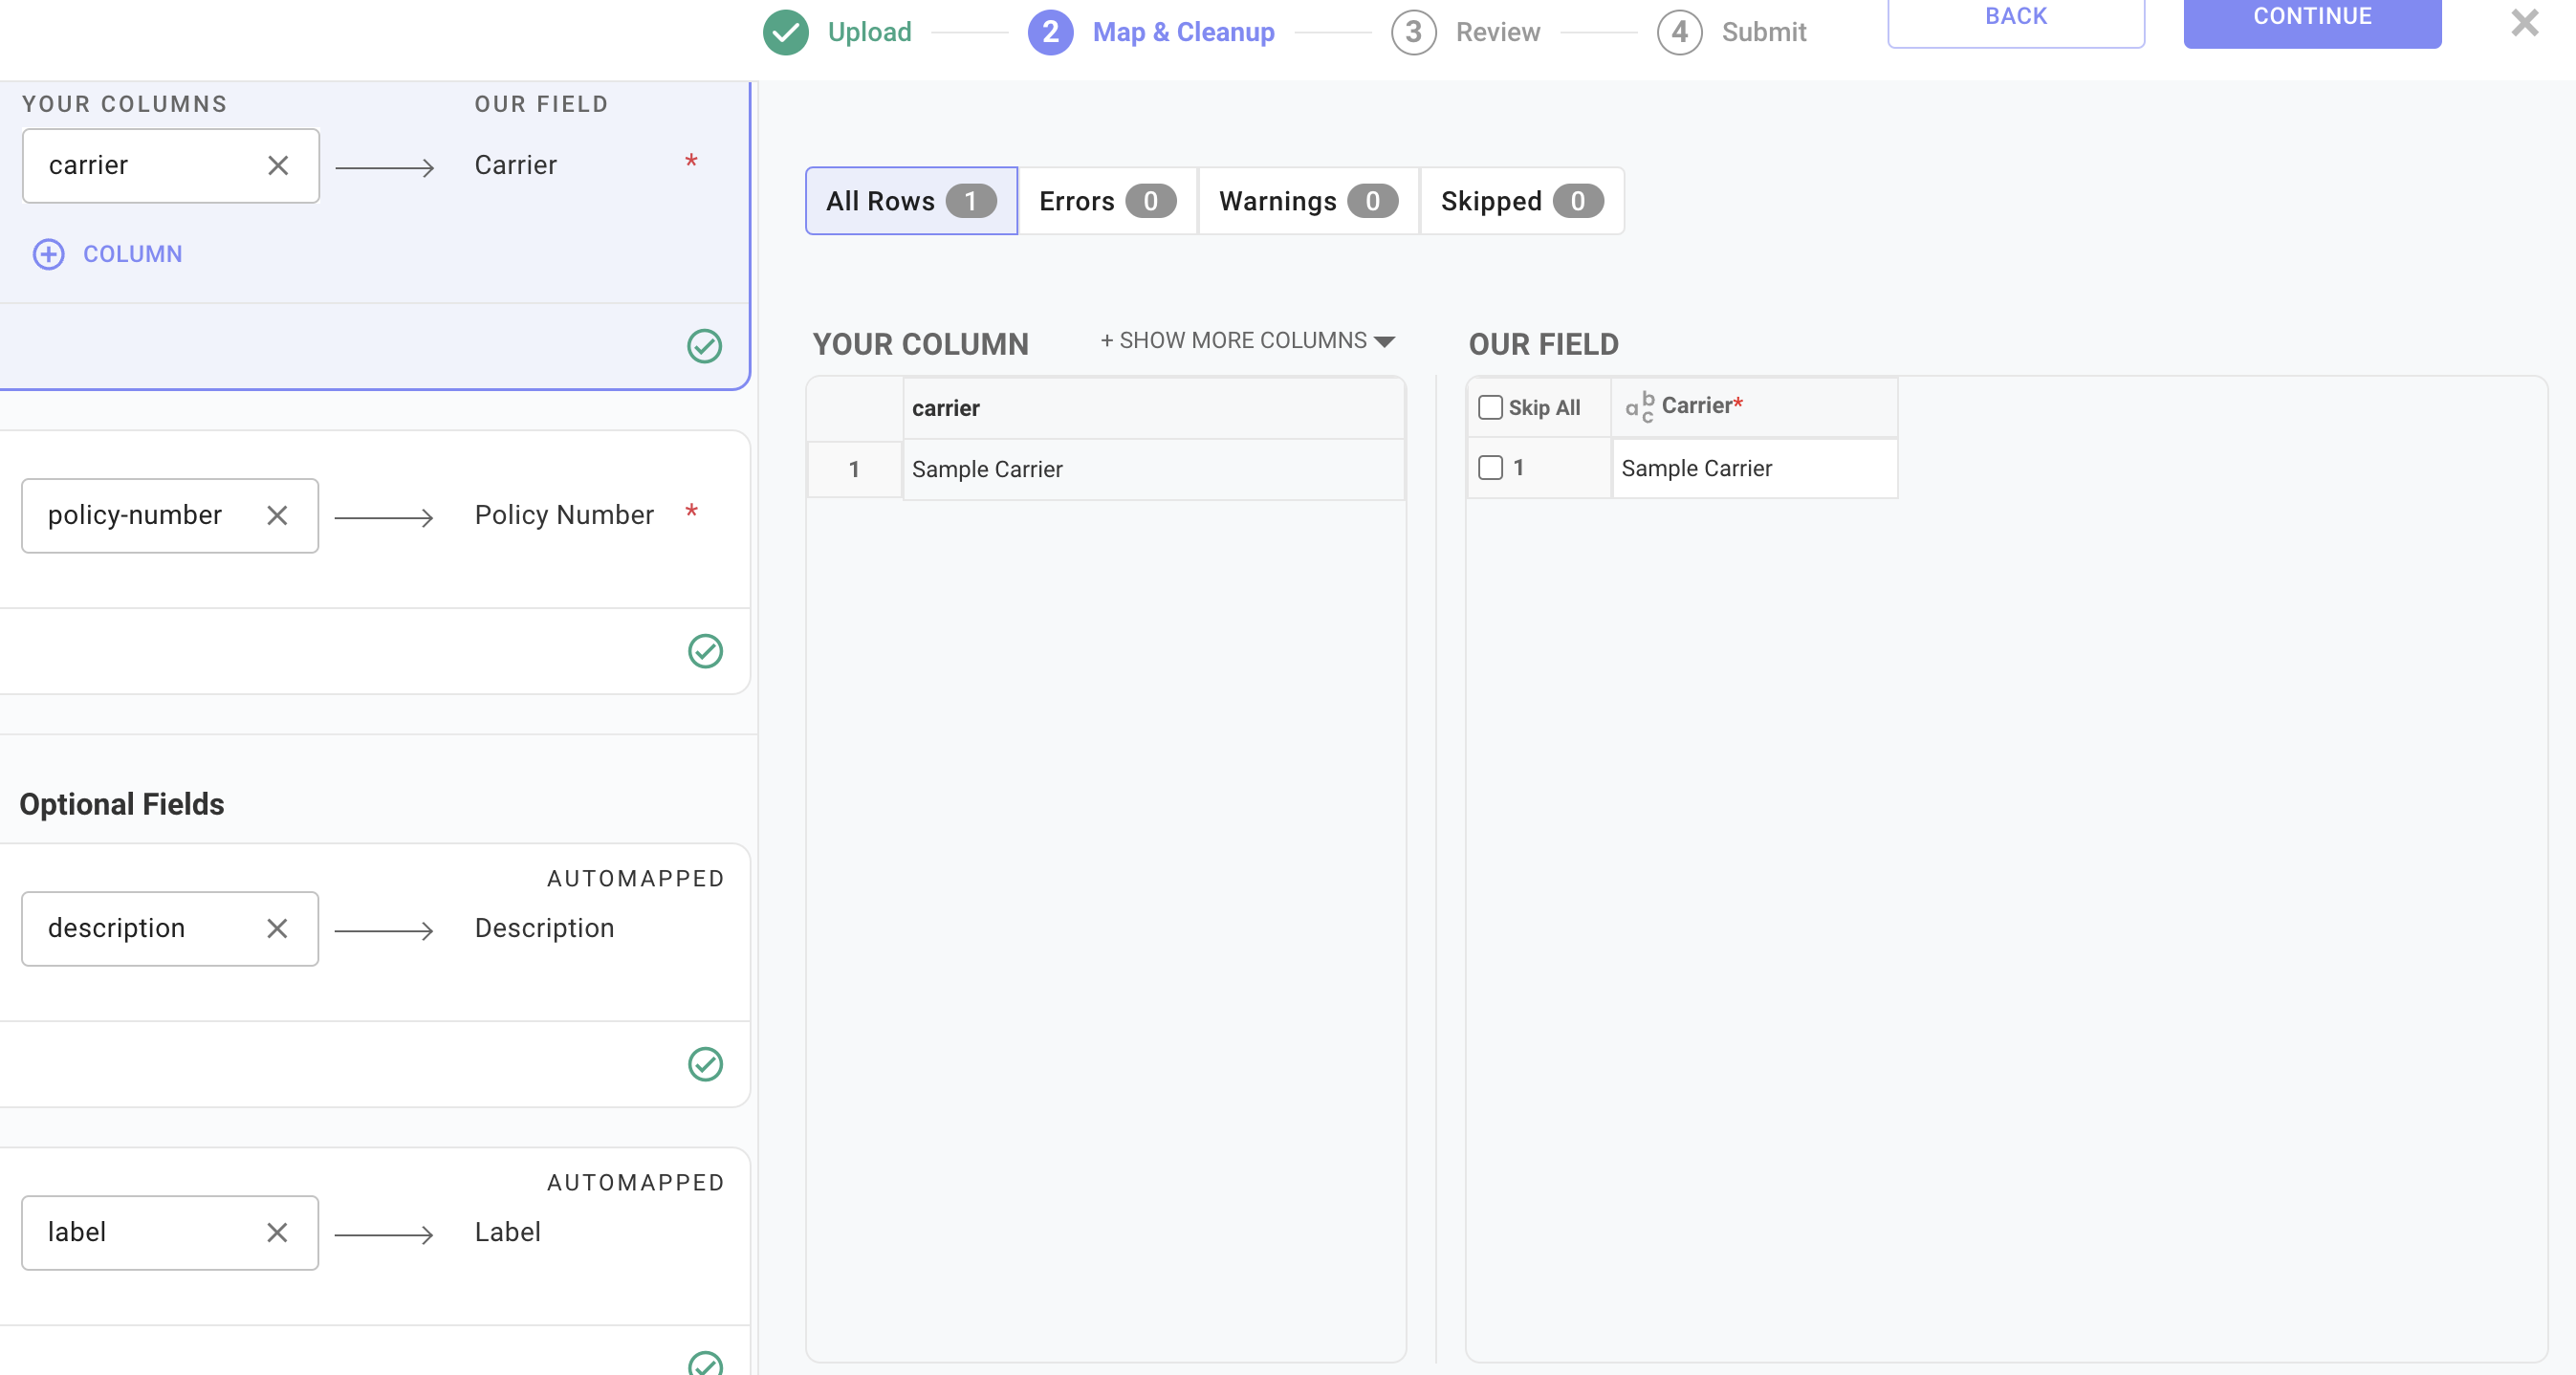Screen dimensions: 2576x1375
Task: Switch to the Skipped tab
Action: coord(1522,201)
